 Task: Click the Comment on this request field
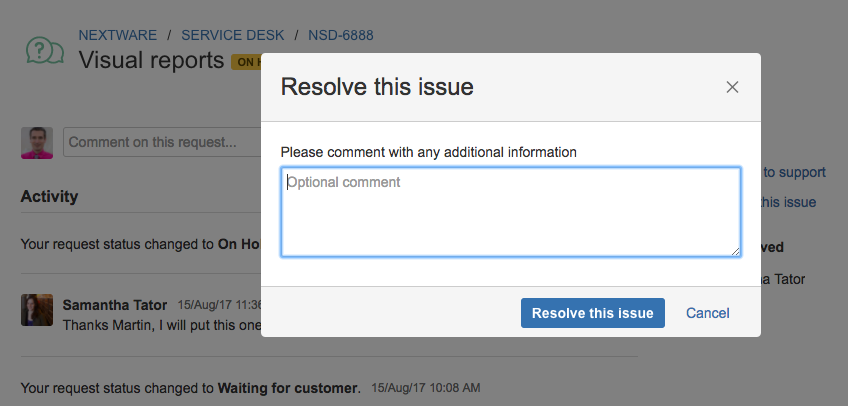point(162,142)
